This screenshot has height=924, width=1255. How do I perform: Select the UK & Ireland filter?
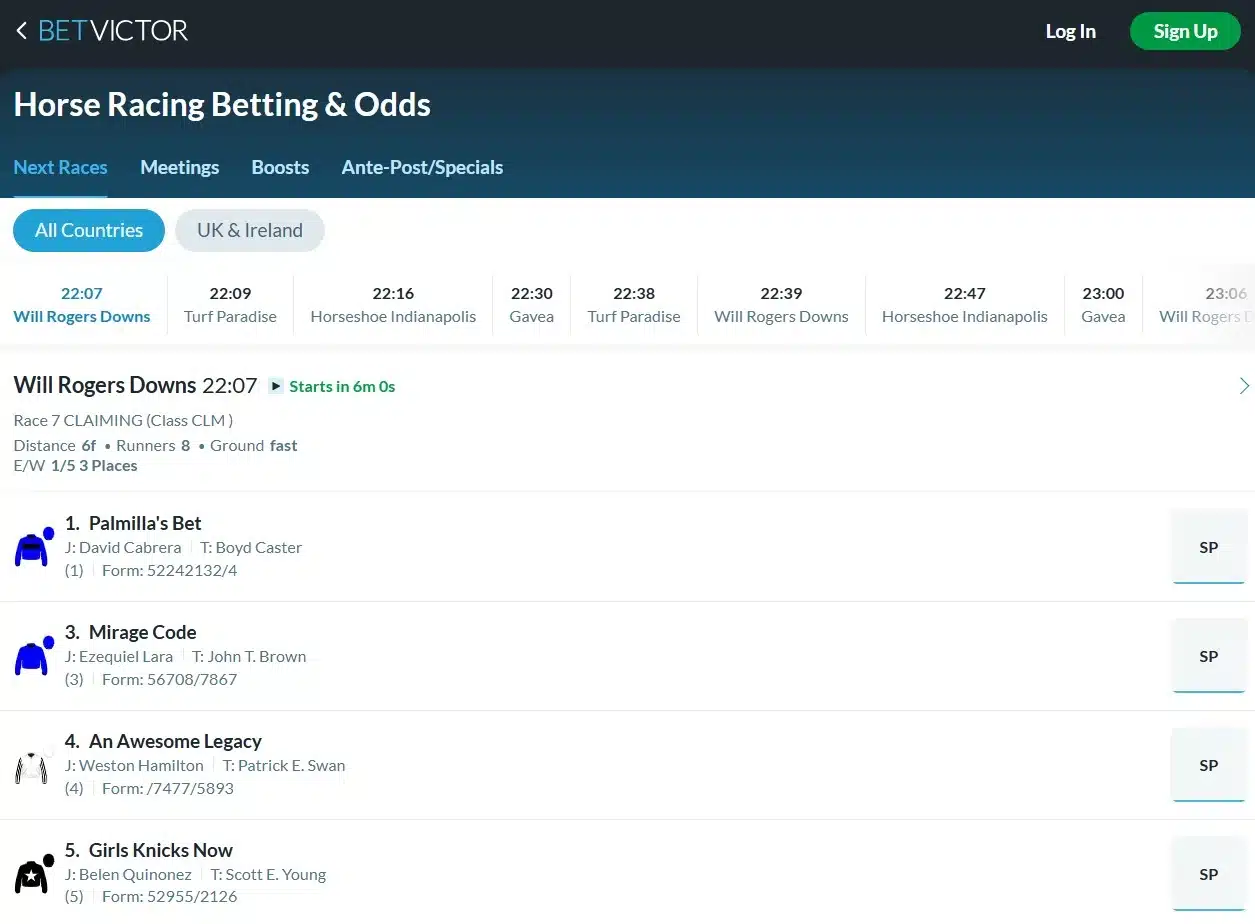pyautogui.click(x=250, y=230)
